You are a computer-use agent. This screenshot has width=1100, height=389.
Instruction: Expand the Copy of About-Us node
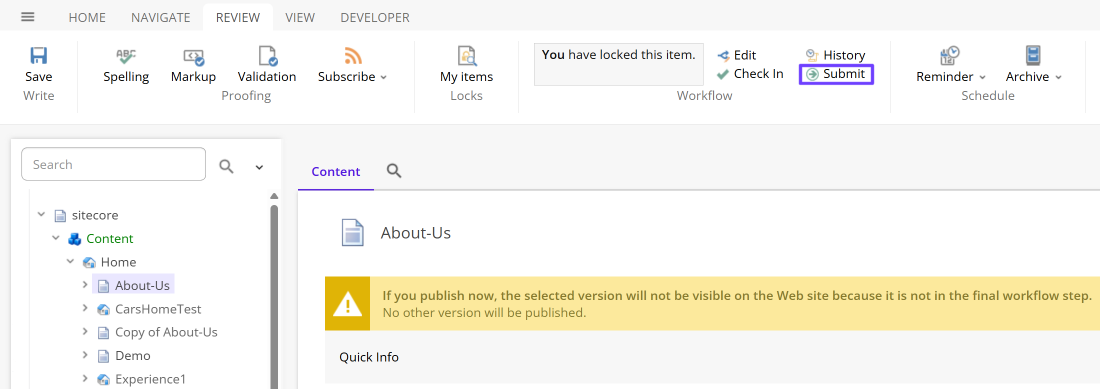[85, 332]
